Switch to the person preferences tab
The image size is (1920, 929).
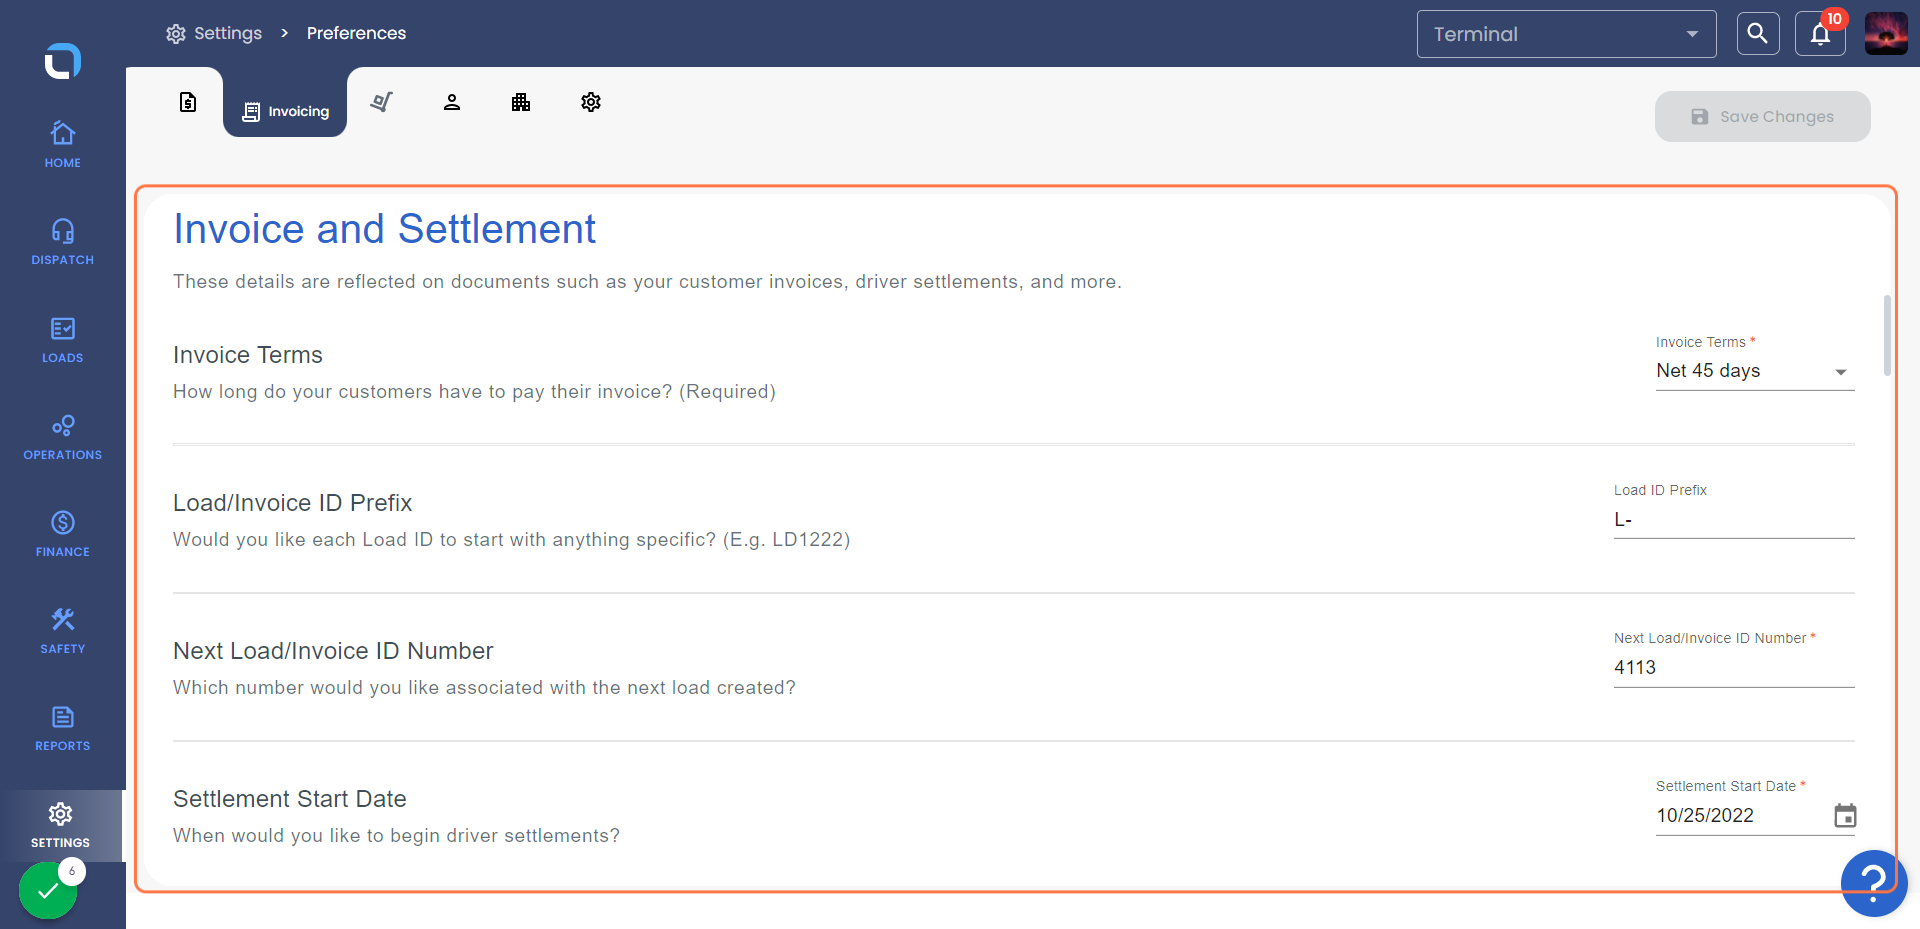[452, 102]
